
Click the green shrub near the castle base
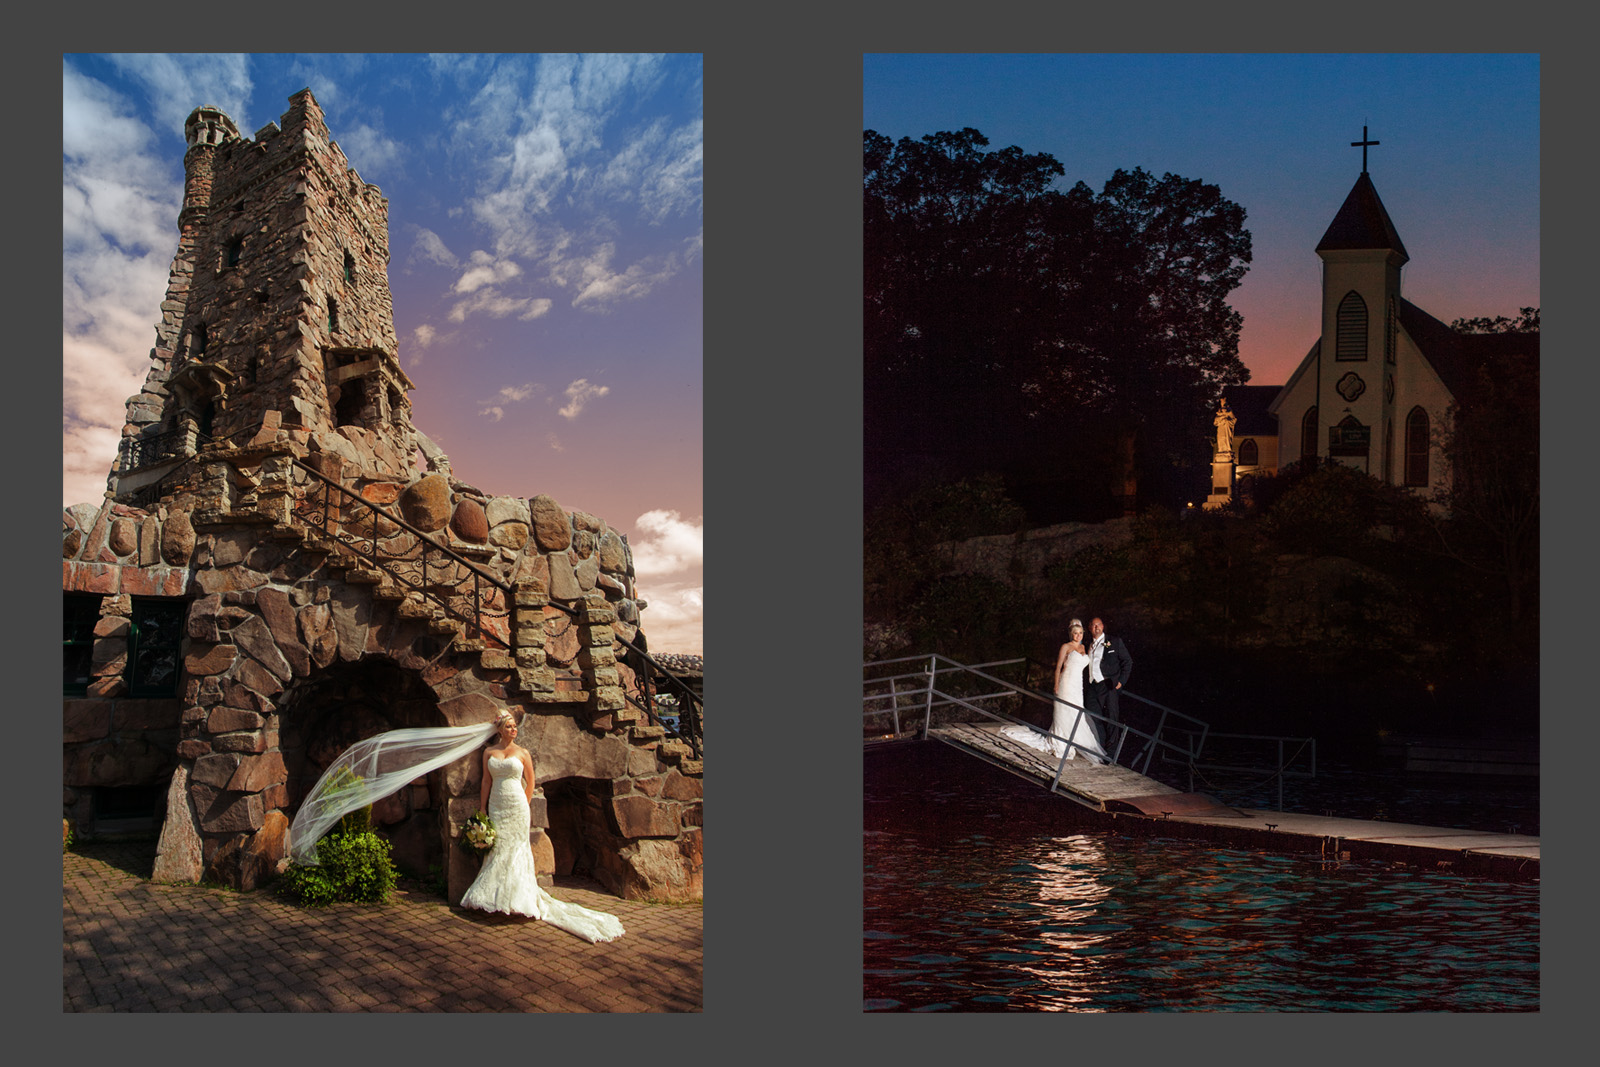343,866
